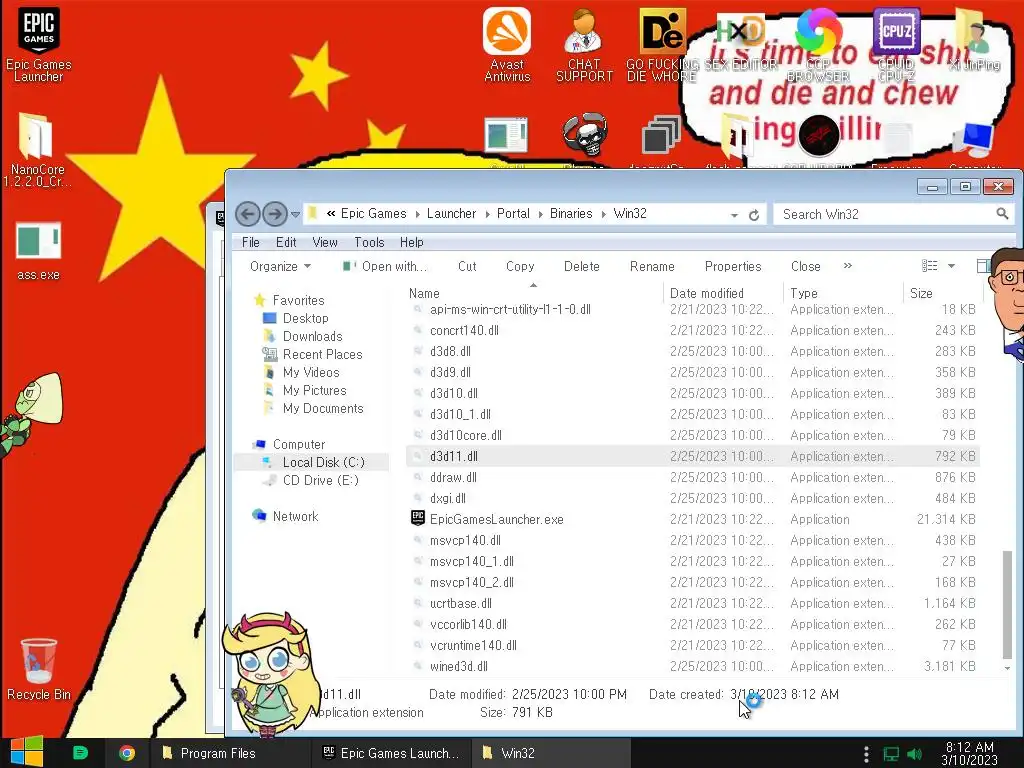This screenshot has width=1024, height=768.
Task: Select Desktop in Favorites
Action: pyautogui.click(x=305, y=318)
